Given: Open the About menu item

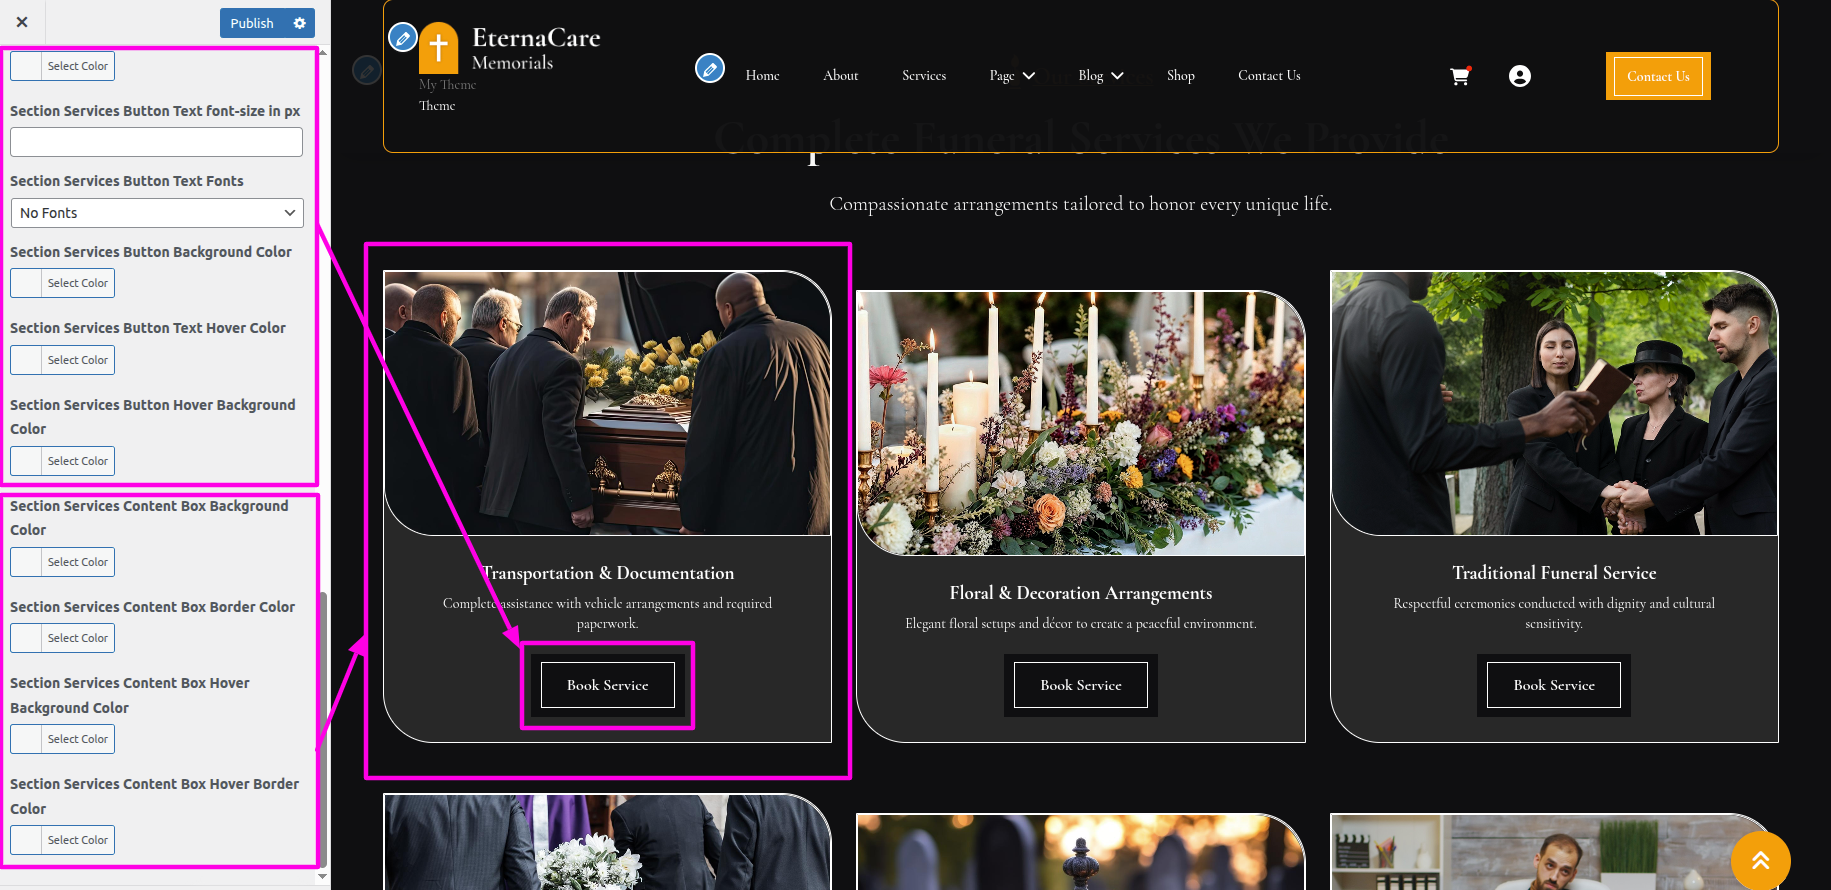Looking at the screenshot, I should [840, 76].
